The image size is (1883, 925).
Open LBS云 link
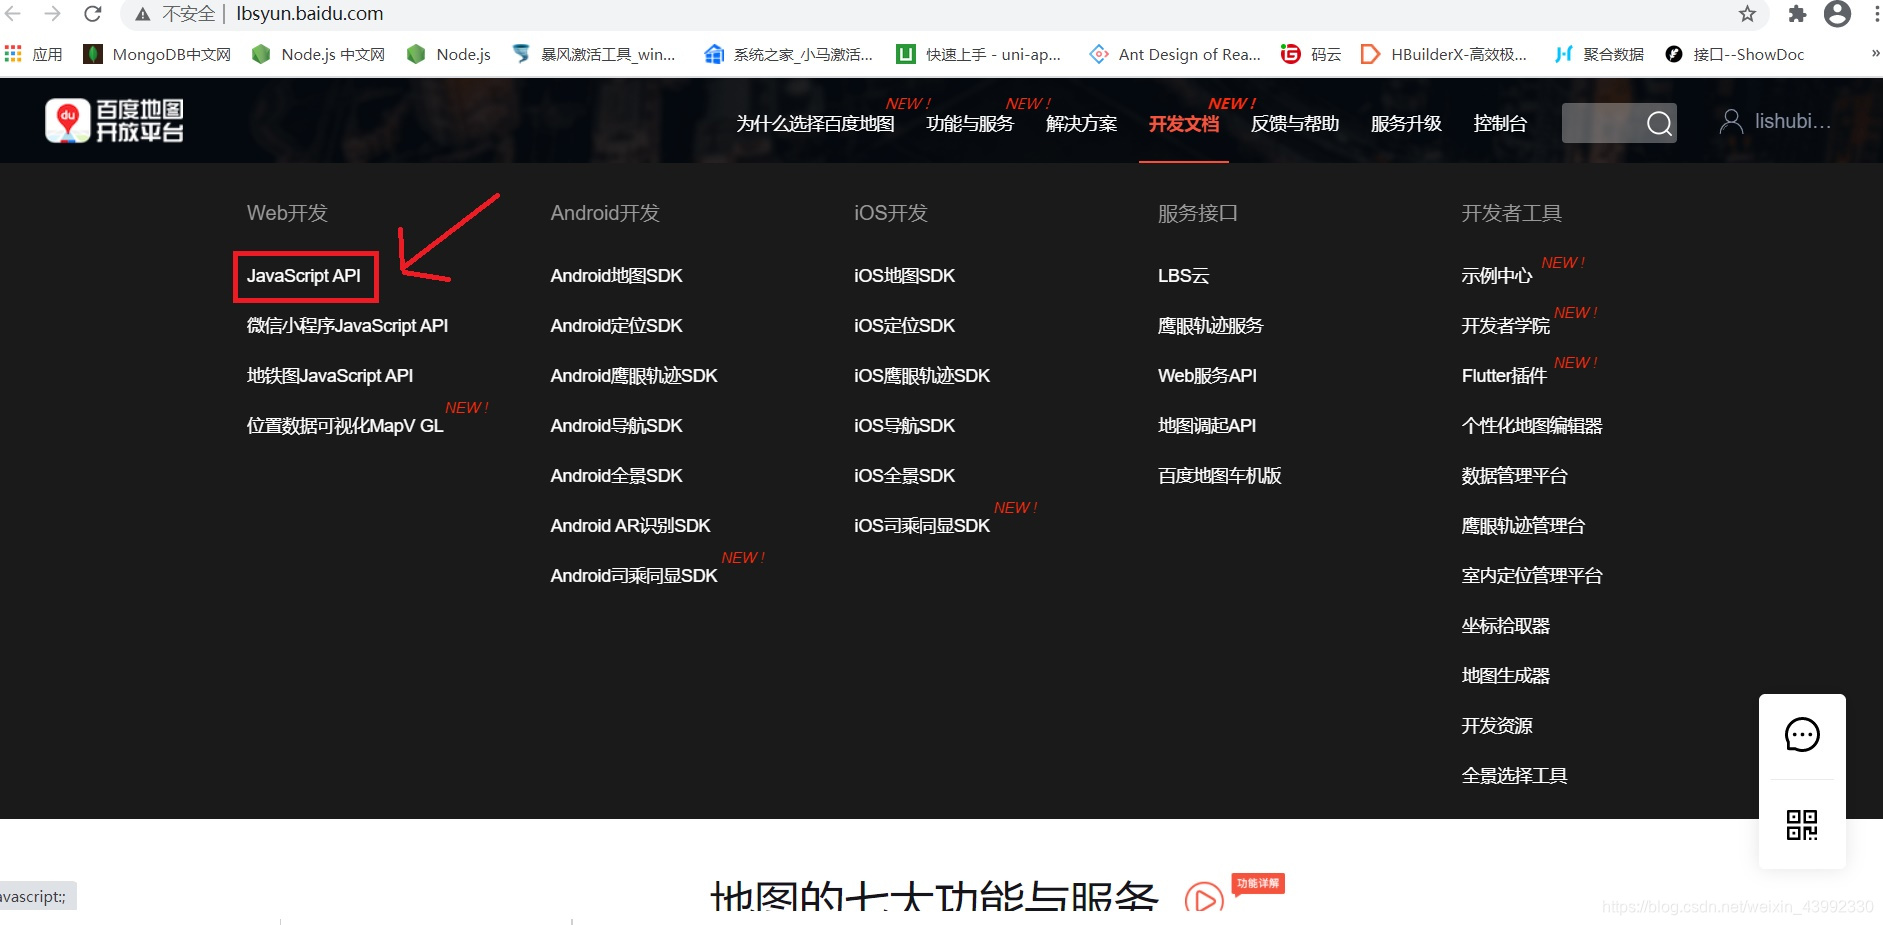tap(1184, 276)
